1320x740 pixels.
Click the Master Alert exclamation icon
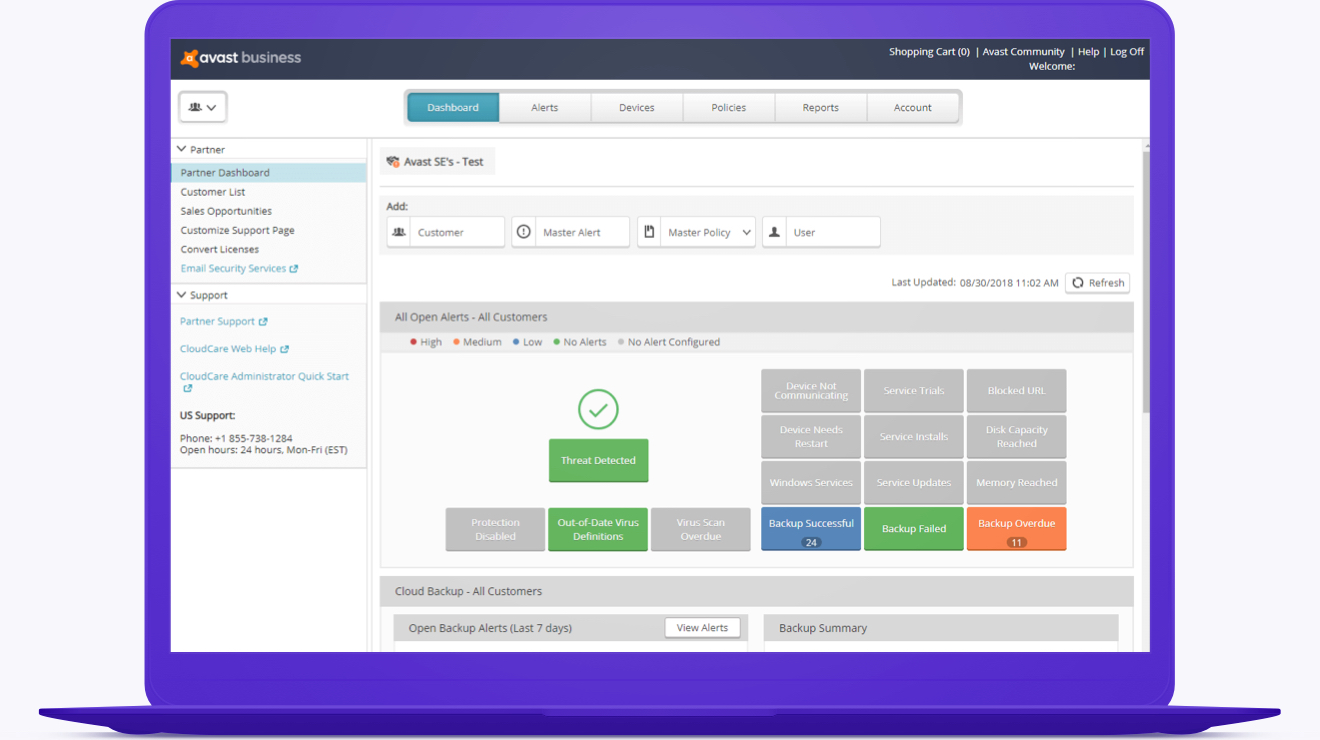coord(524,232)
